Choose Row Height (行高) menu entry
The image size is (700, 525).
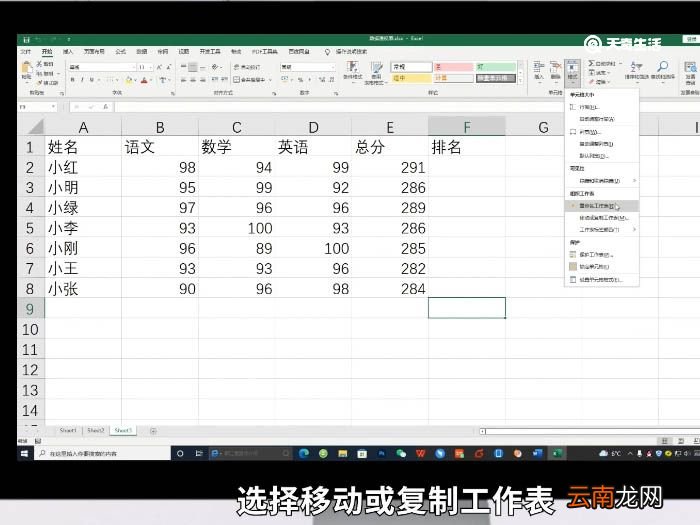(x=602, y=107)
